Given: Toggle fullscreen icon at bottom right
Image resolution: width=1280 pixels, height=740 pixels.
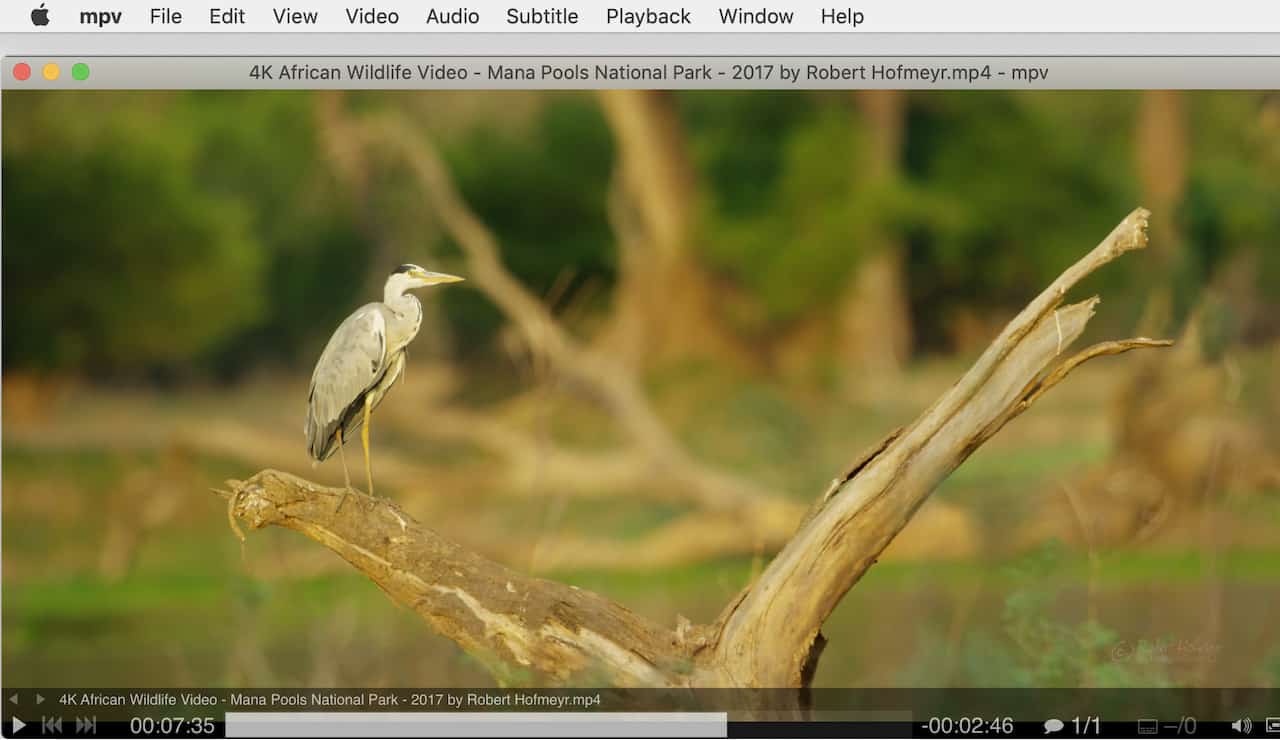Looking at the screenshot, I should click(x=1272, y=726).
